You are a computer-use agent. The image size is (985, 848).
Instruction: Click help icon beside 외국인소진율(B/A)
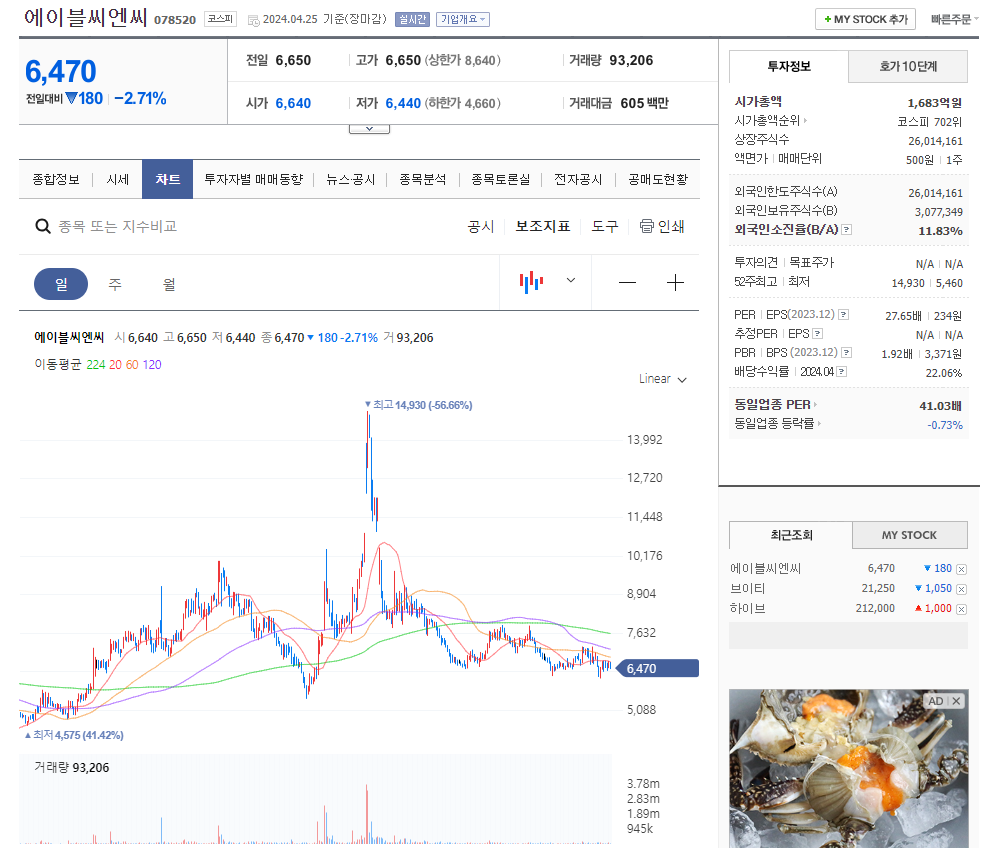coord(846,229)
